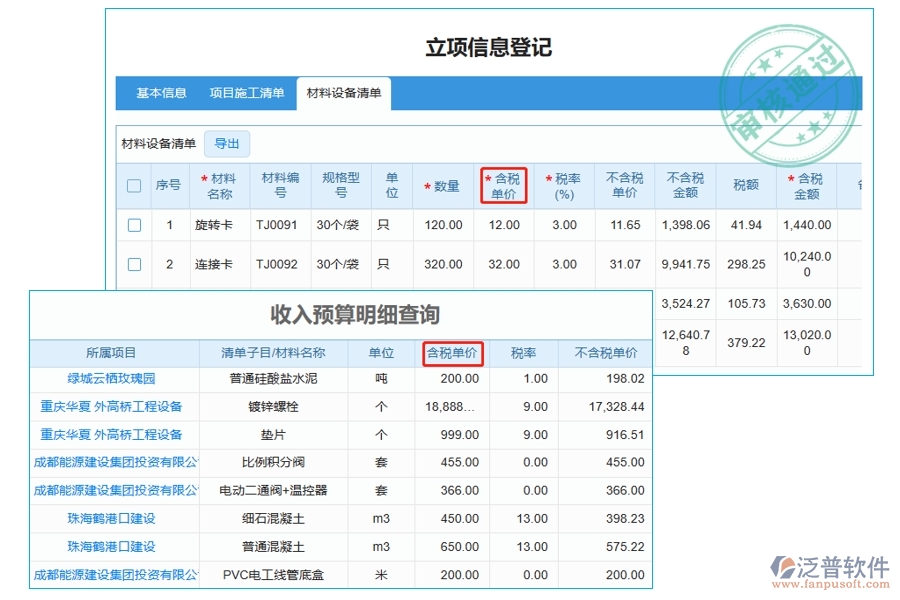Click the 导出 export button

pos(227,143)
